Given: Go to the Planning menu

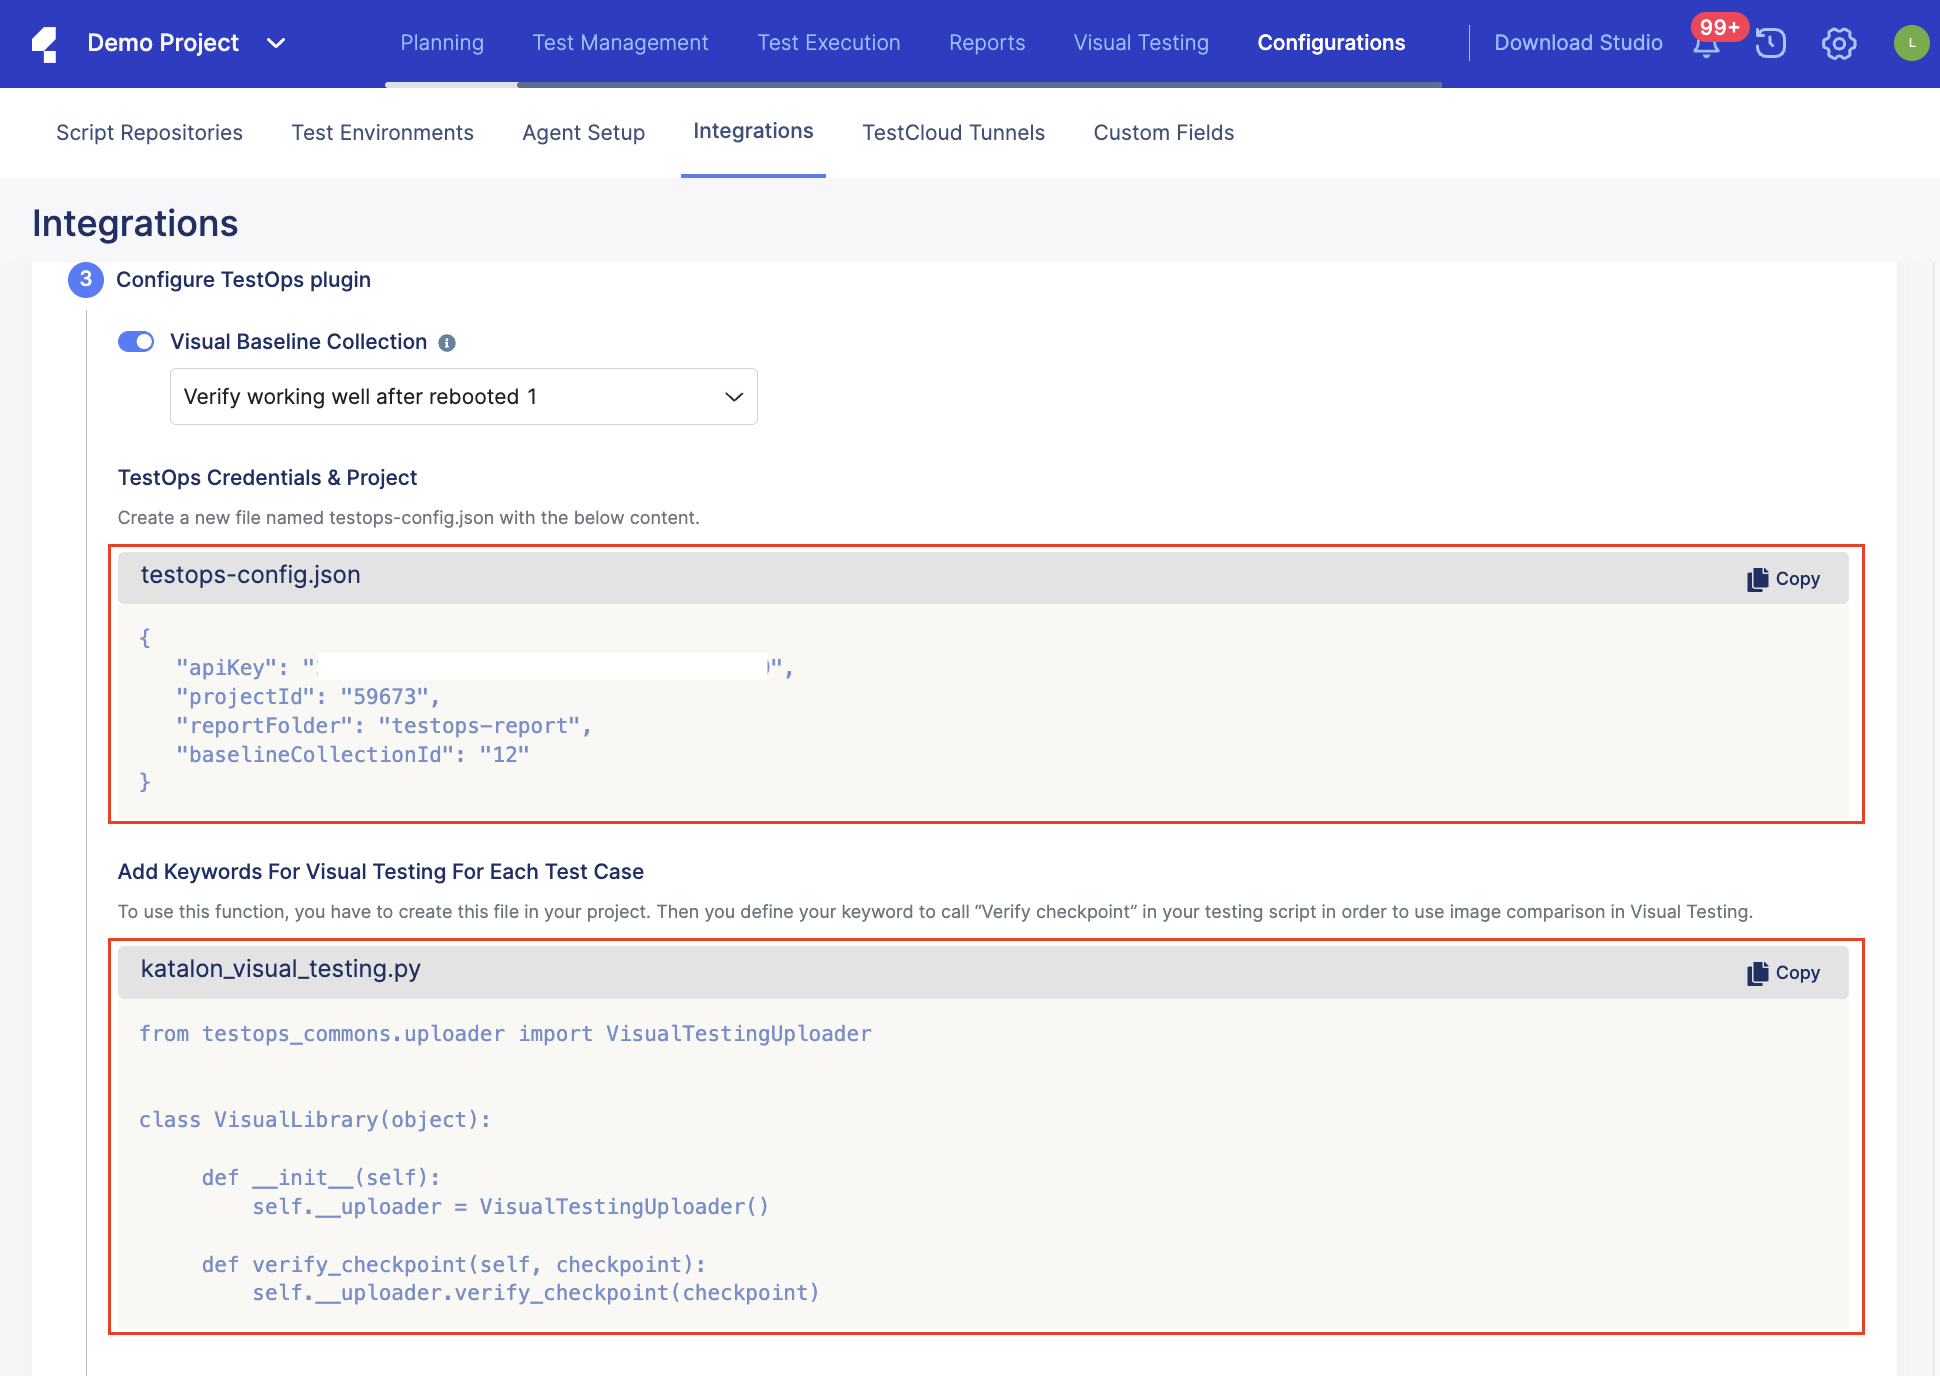Looking at the screenshot, I should [442, 43].
